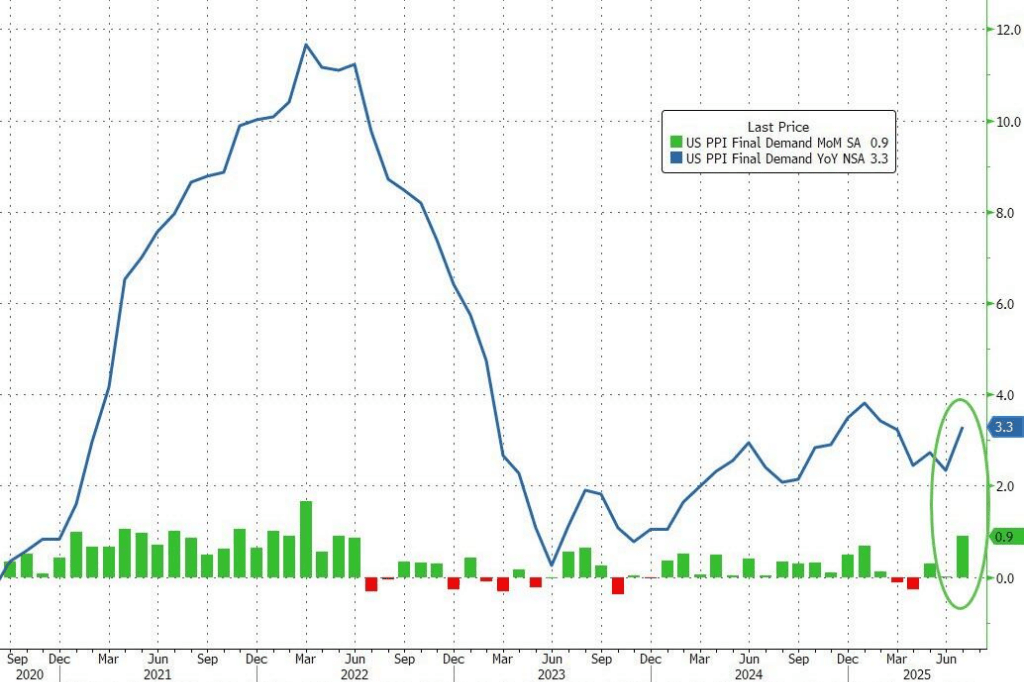Click the latest green bar inside the ellipse
1024x682 pixels.
[x=962, y=557]
